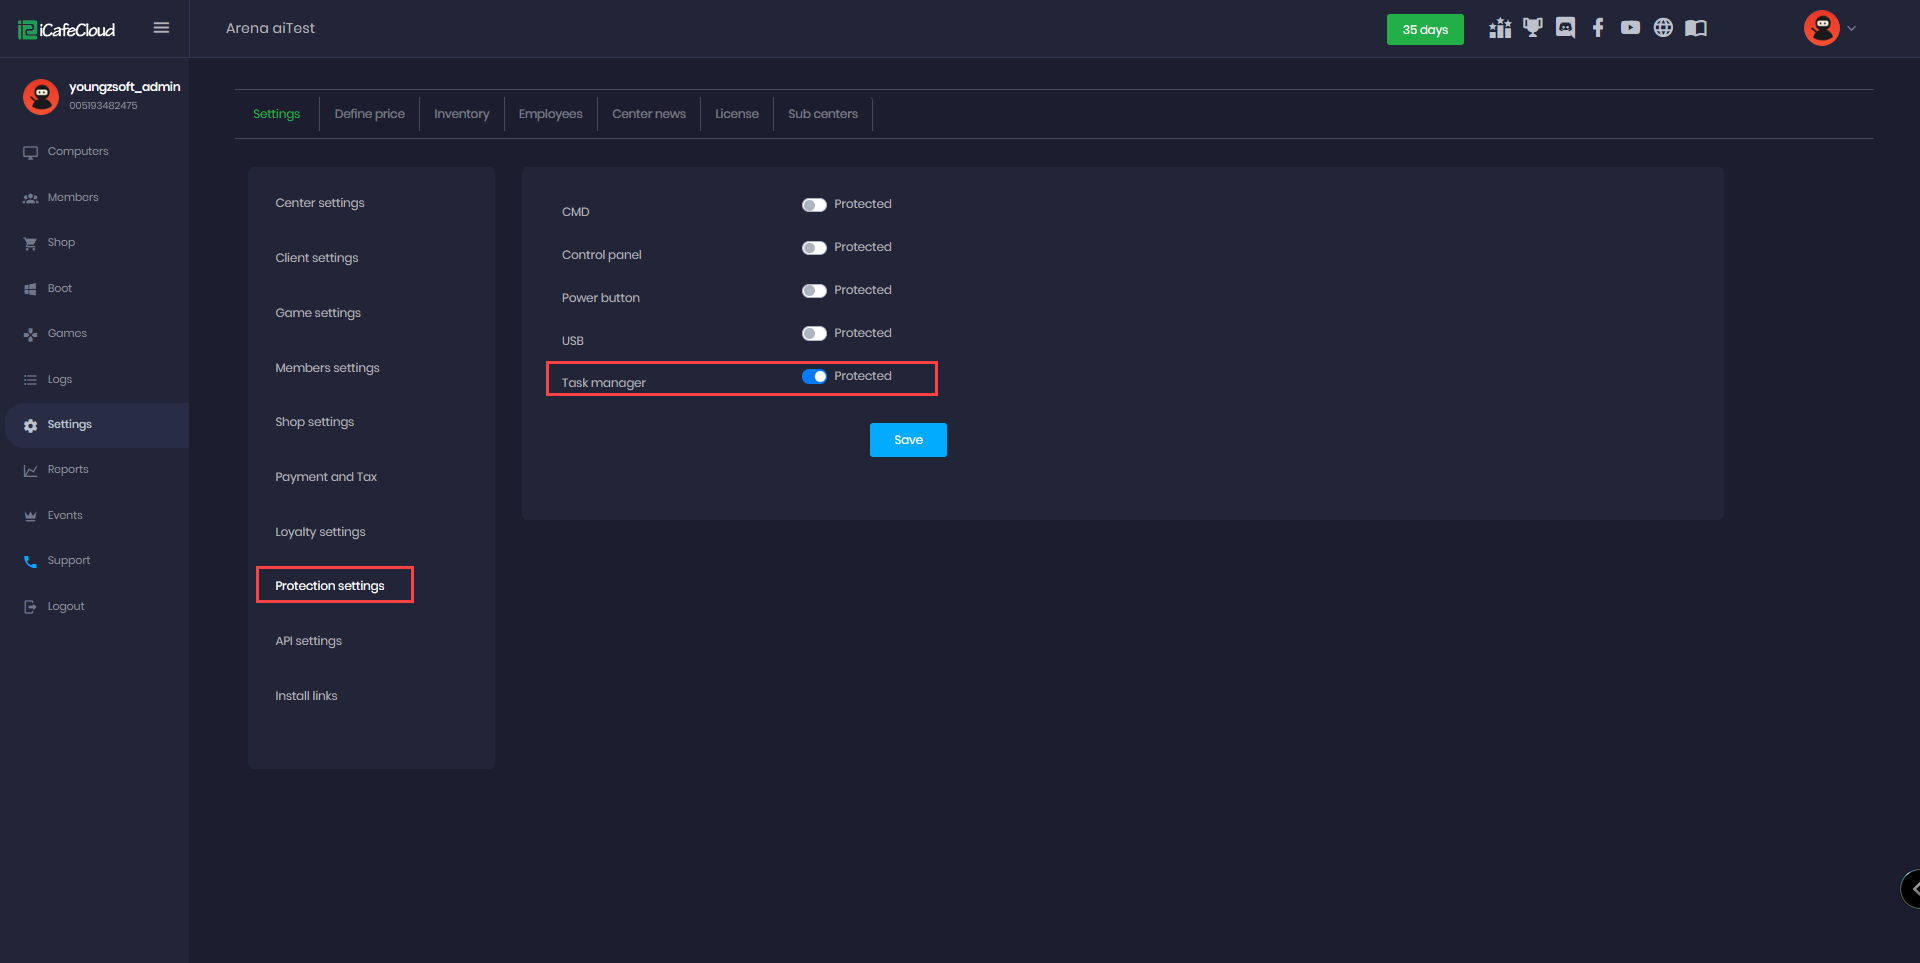Click the green 35 days button
This screenshot has width=1920, height=963.
[1425, 30]
